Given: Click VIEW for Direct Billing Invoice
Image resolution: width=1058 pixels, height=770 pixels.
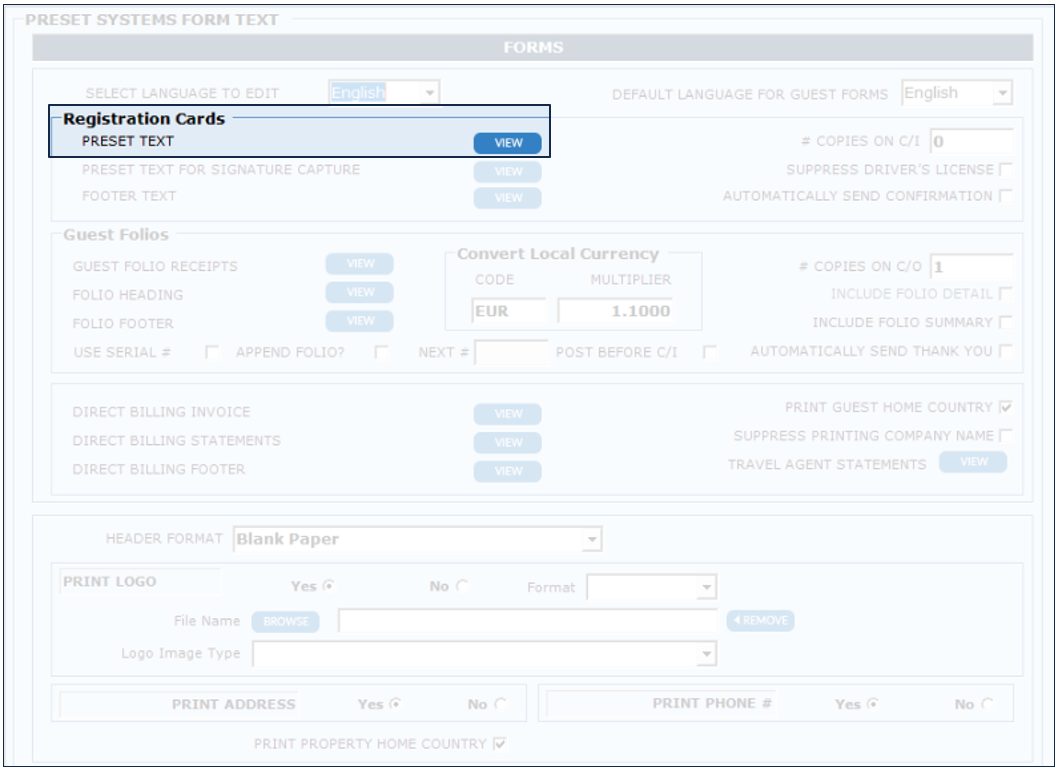Looking at the screenshot, I should point(507,414).
